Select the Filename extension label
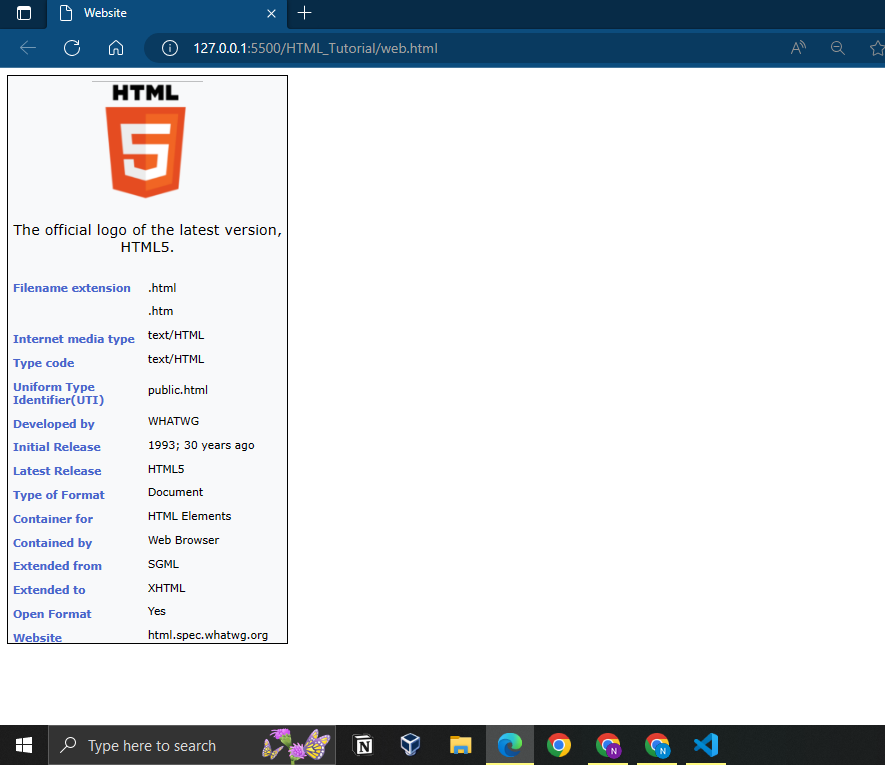Image resolution: width=885 pixels, height=765 pixels. [72, 288]
